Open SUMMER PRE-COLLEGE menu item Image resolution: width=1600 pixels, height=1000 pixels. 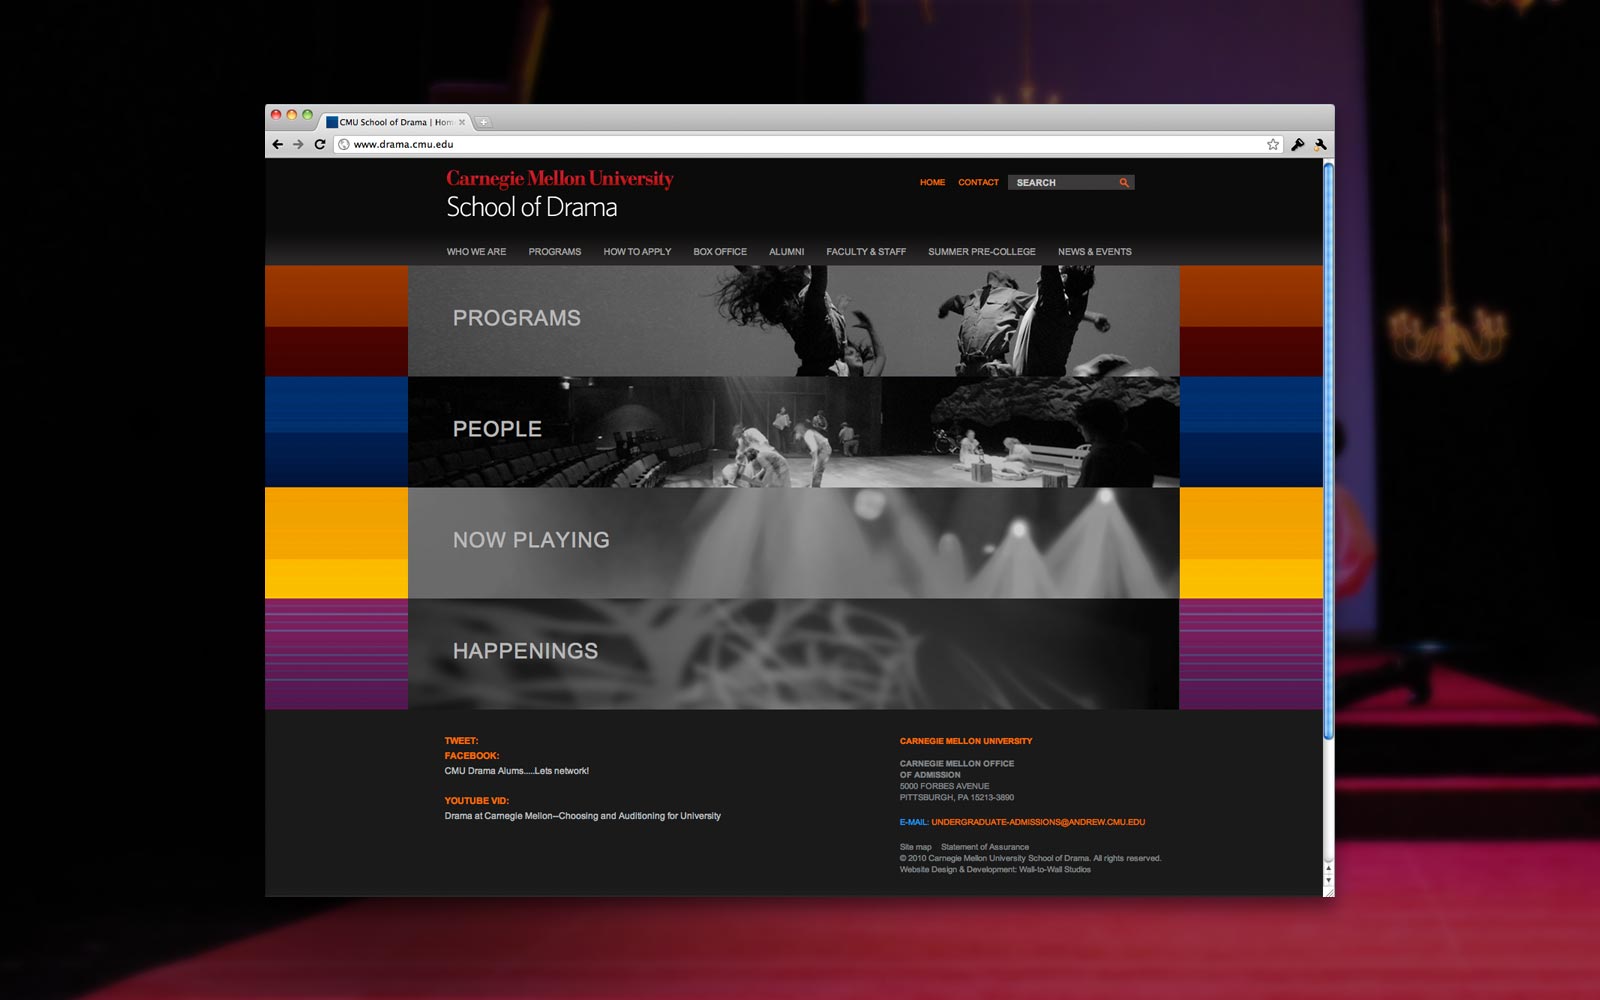(x=982, y=252)
